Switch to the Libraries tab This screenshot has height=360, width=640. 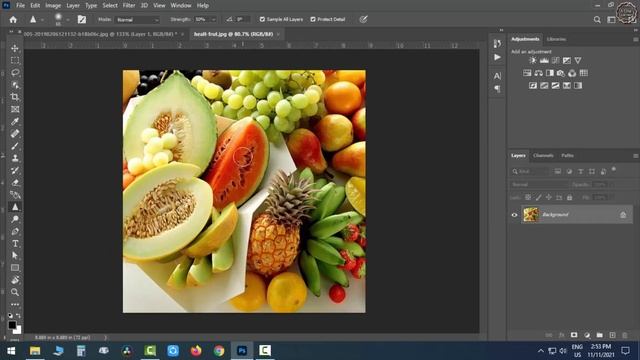point(556,39)
